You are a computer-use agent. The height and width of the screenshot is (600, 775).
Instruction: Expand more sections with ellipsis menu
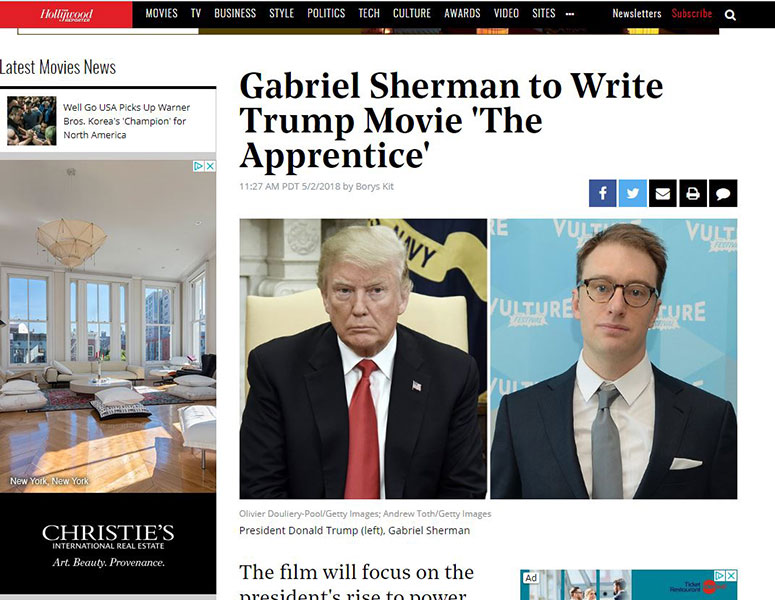pos(570,14)
